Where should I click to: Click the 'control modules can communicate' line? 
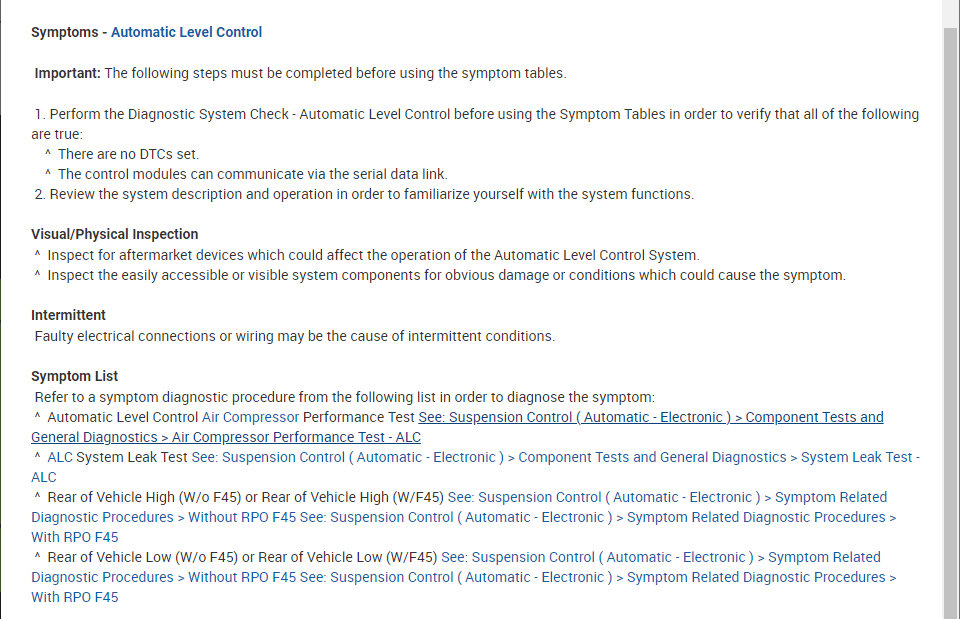252,174
